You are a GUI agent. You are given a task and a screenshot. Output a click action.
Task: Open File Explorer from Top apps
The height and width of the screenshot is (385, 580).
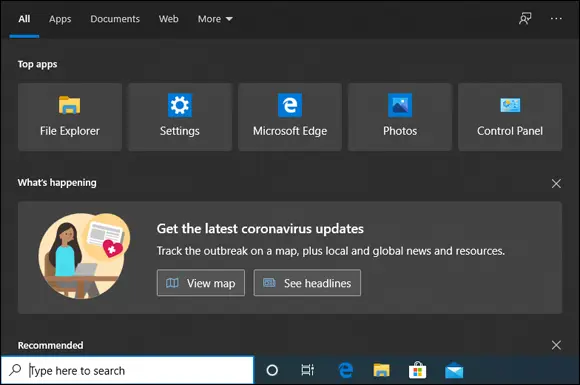pos(70,117)
